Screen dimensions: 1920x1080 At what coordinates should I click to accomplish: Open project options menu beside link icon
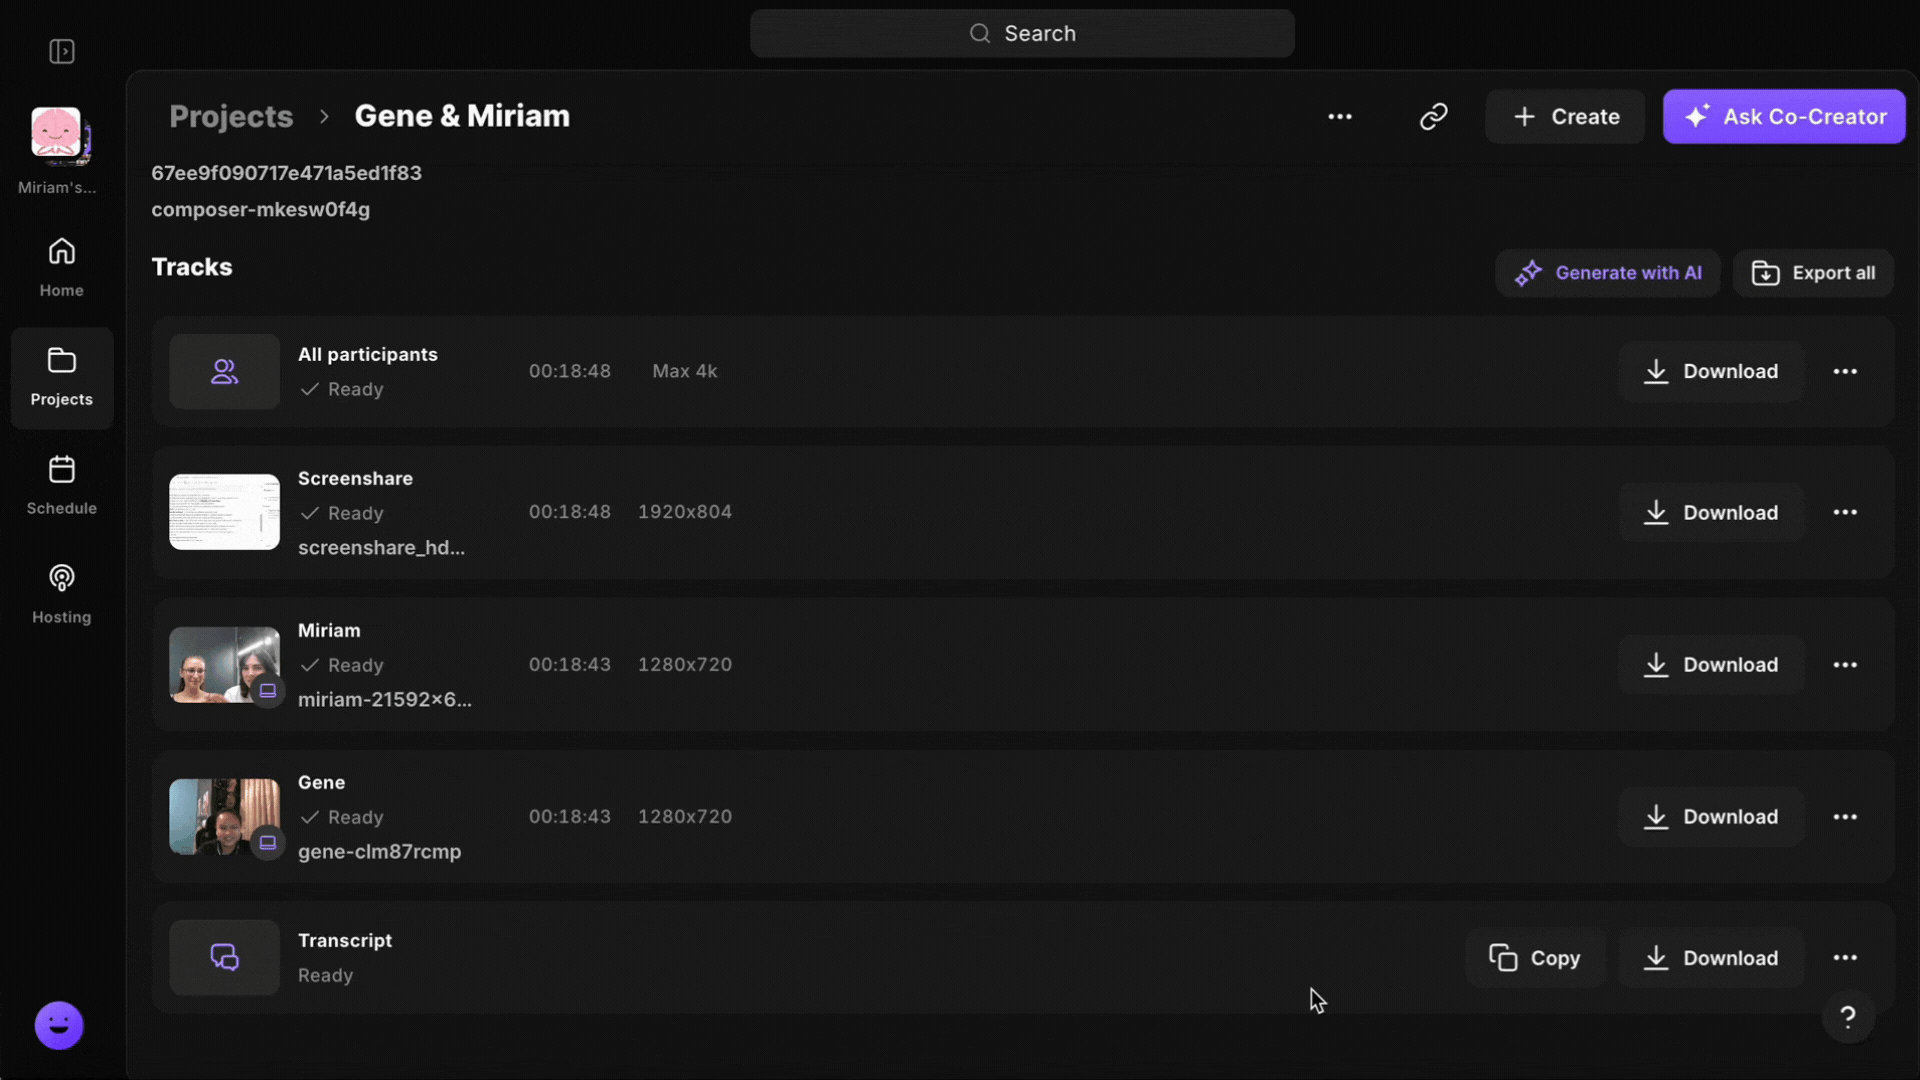1340,117
